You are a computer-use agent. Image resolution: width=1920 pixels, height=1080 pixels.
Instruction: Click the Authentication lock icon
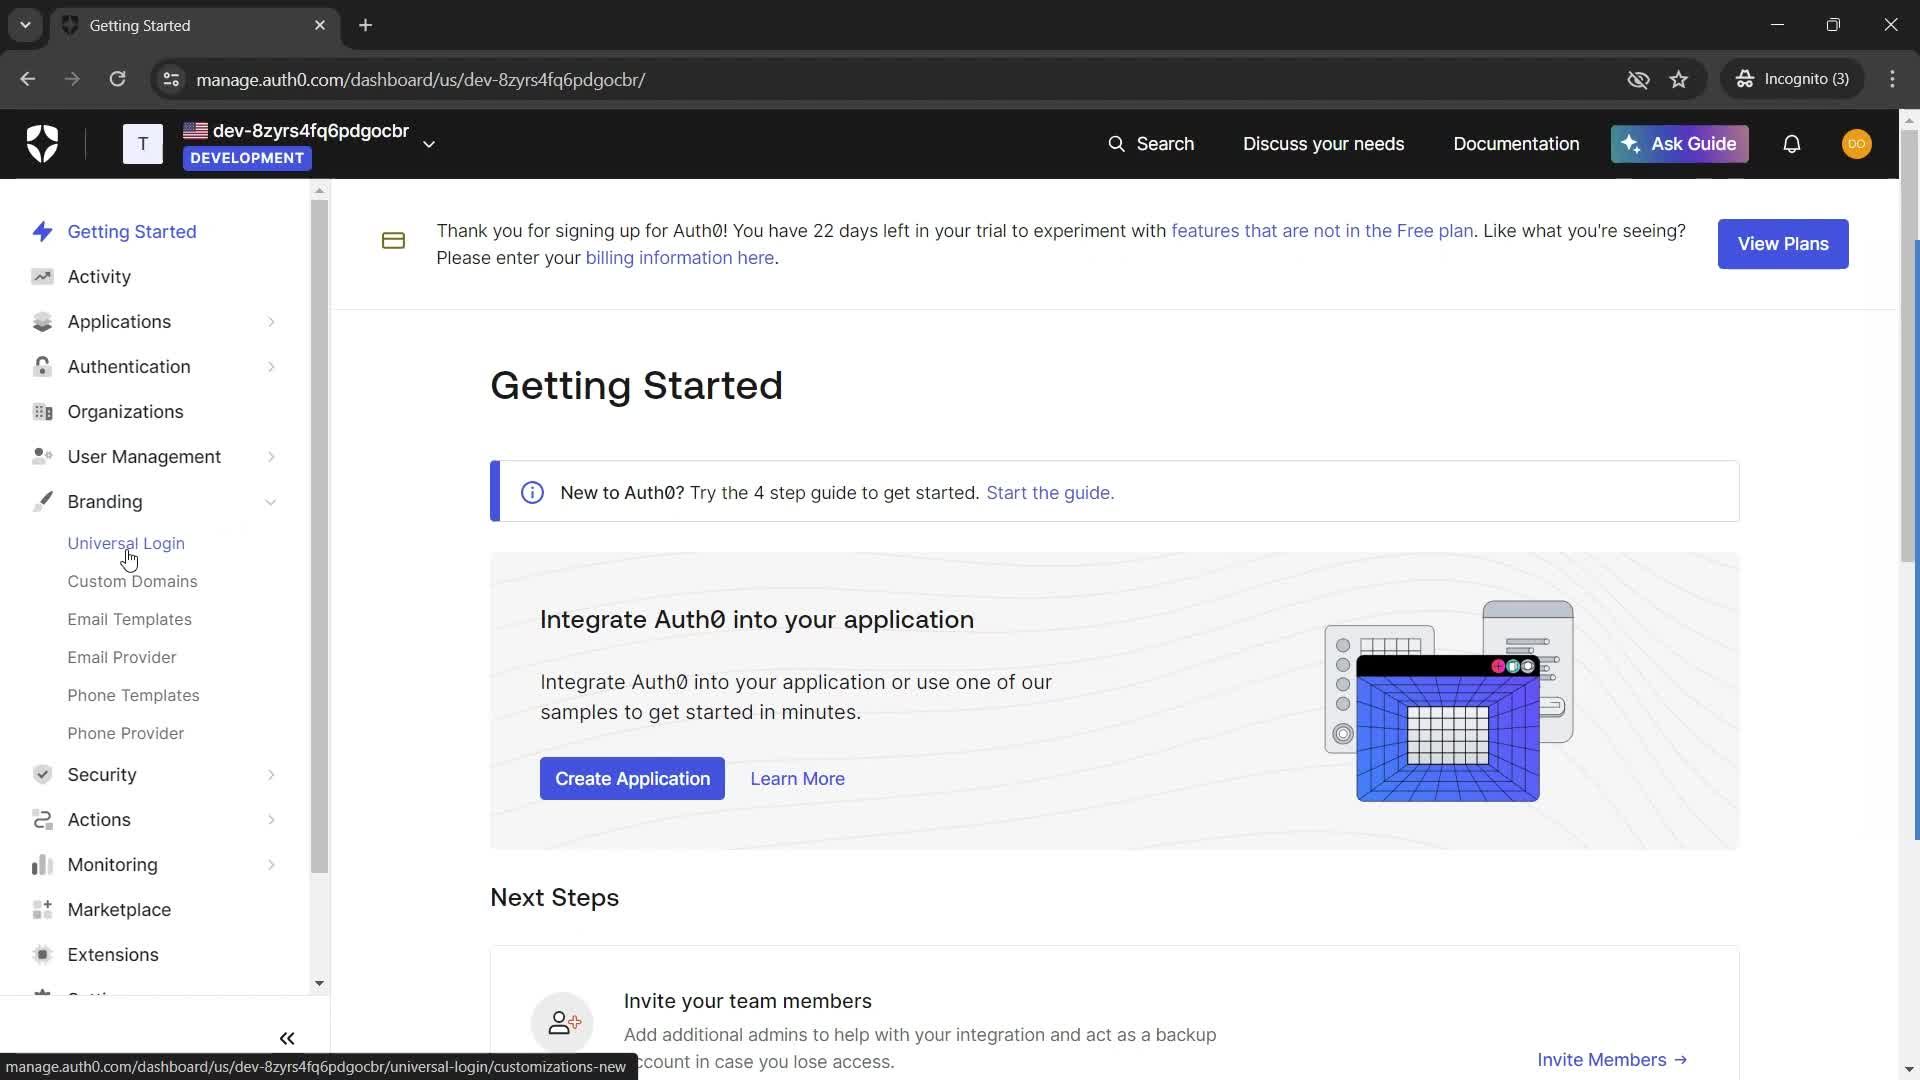click(42, 367)
